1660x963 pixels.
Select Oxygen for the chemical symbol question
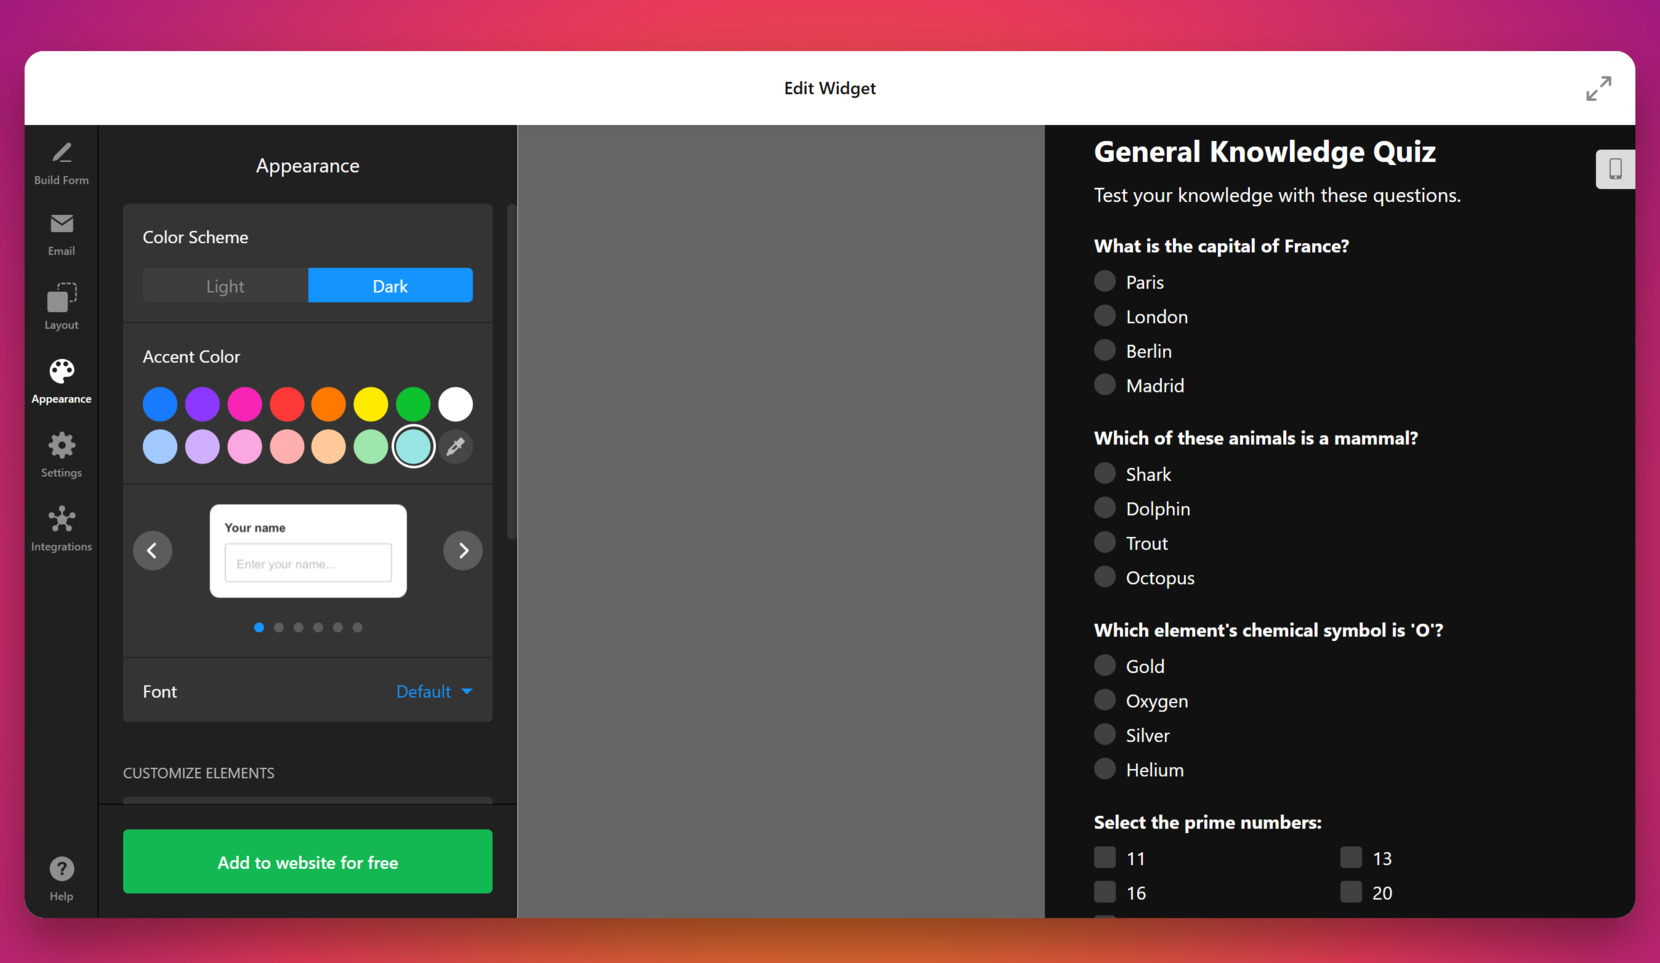(x=1104, y=699)
